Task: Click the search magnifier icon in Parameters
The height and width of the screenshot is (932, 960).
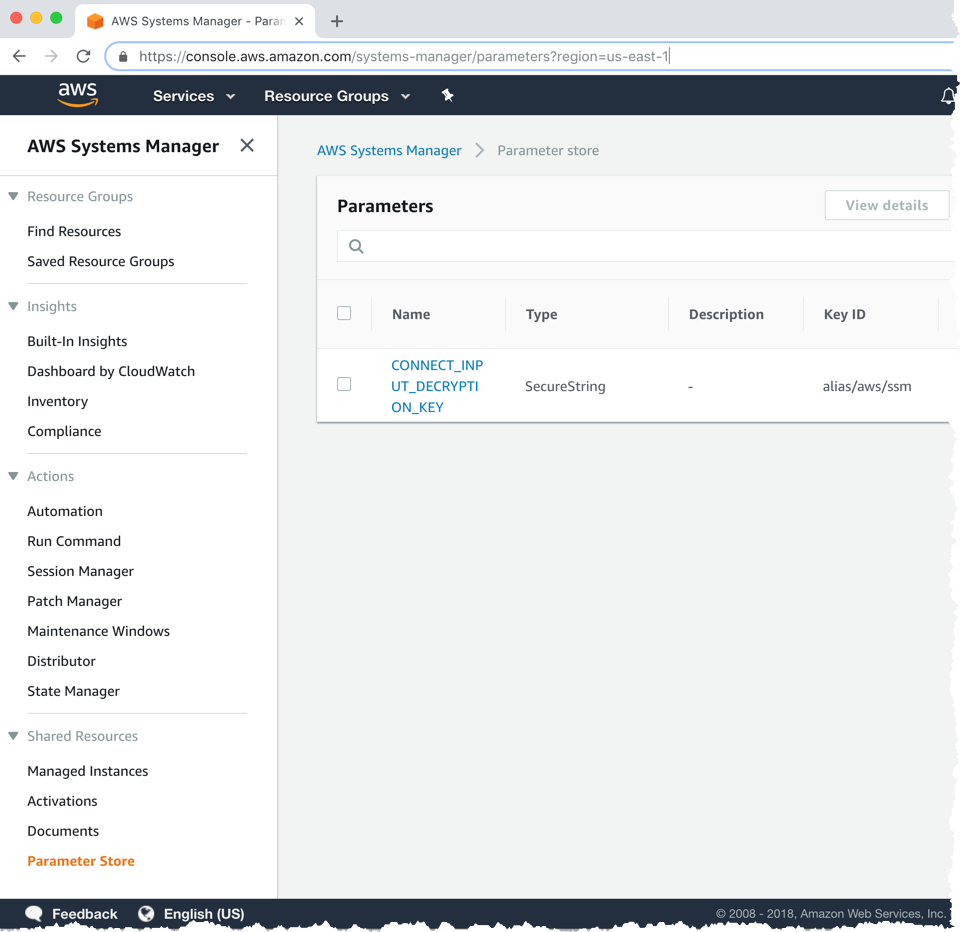Action: 356,246
